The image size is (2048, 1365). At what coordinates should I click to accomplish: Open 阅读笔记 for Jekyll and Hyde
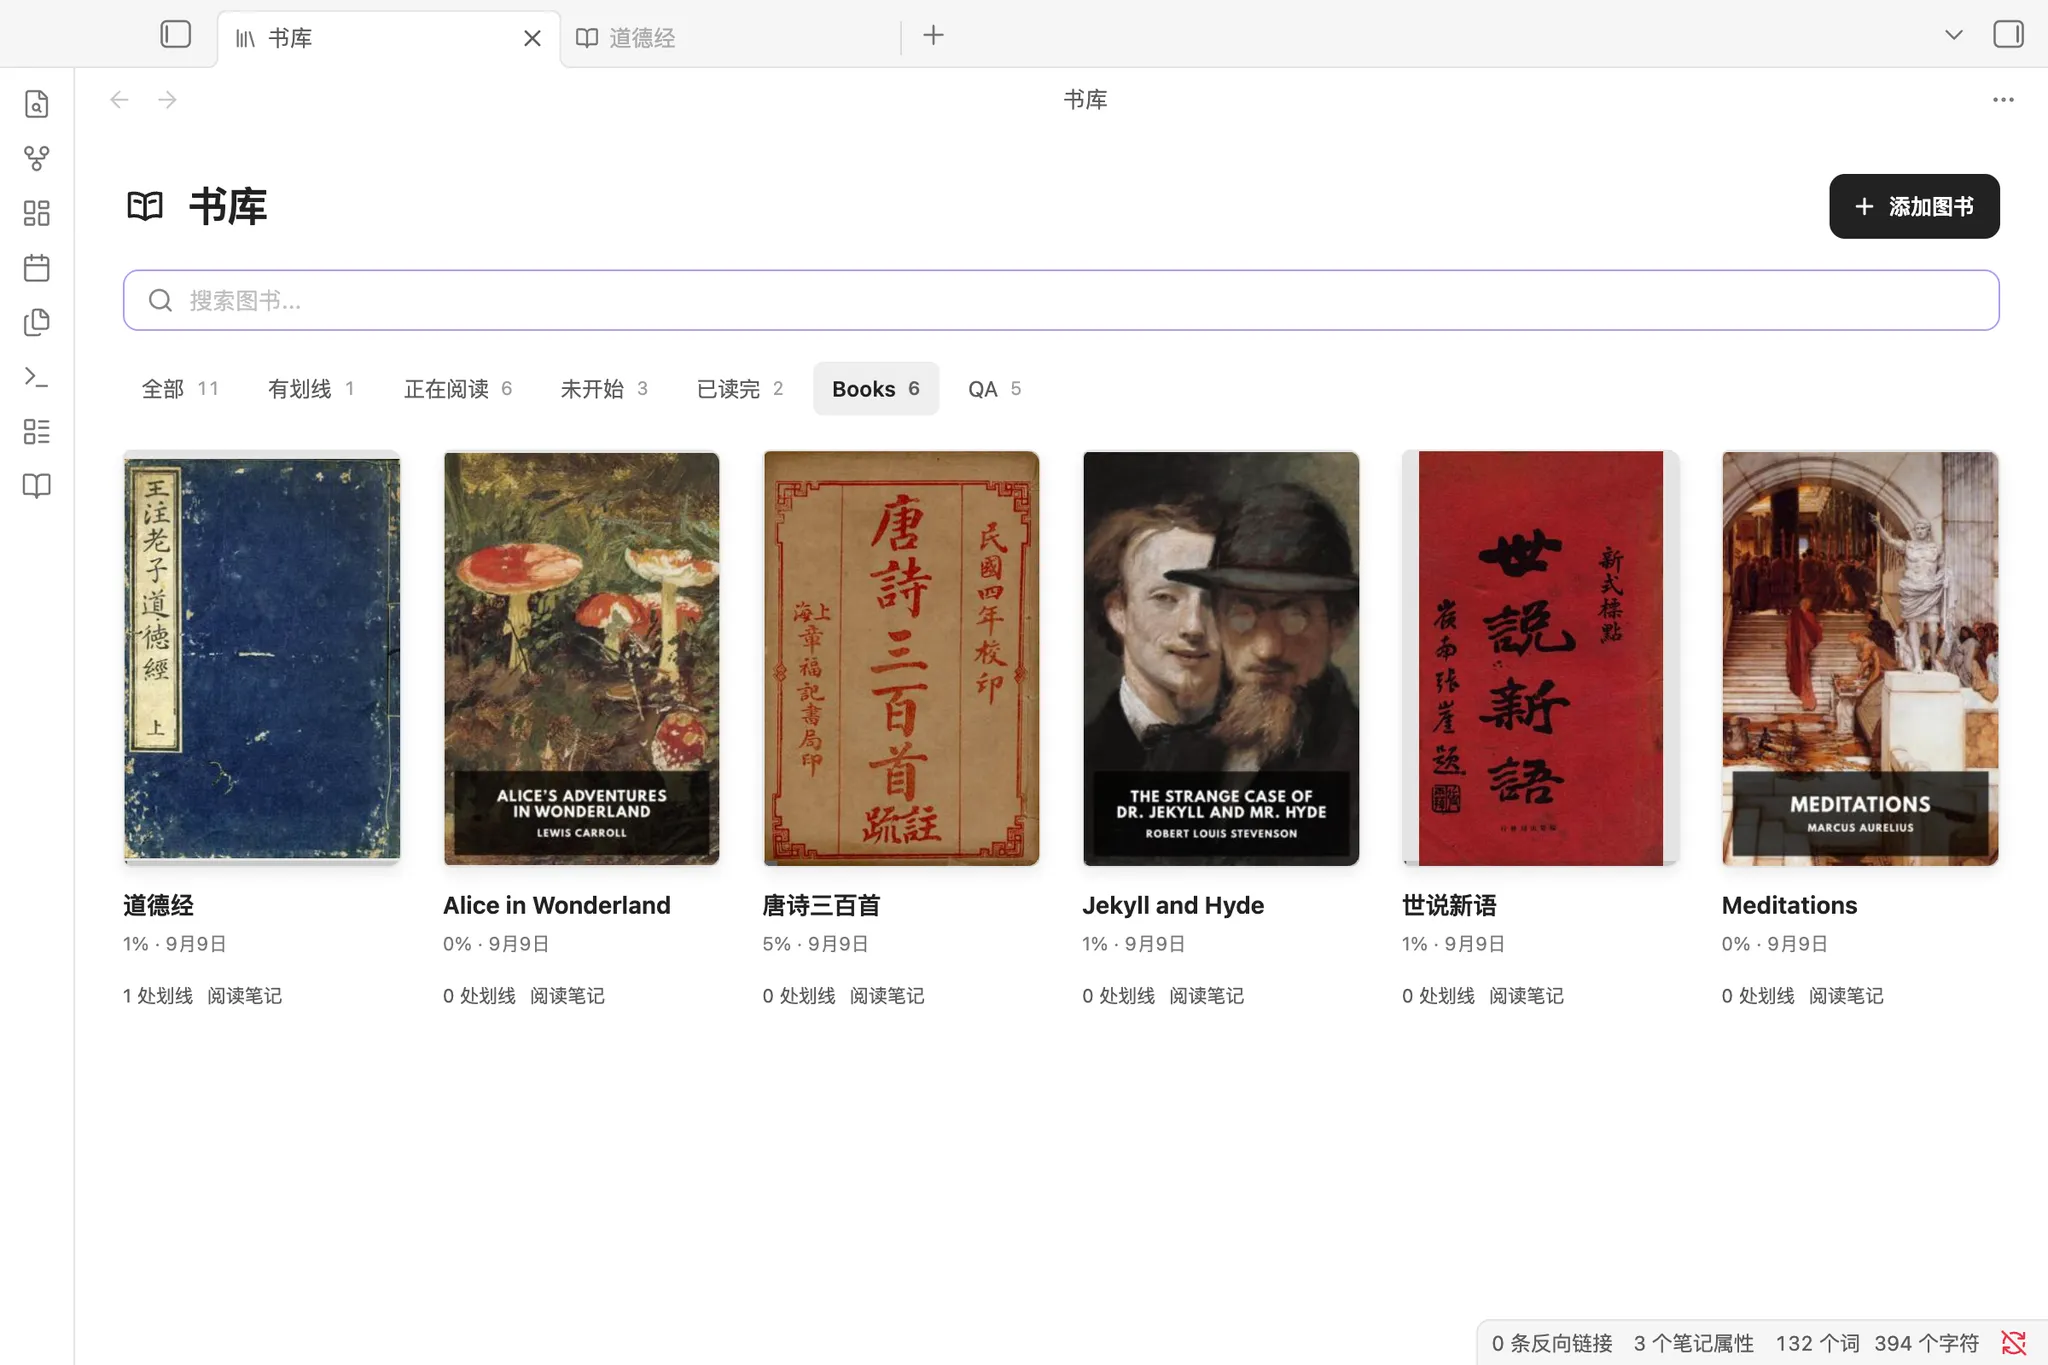(x=1207, y=996)
